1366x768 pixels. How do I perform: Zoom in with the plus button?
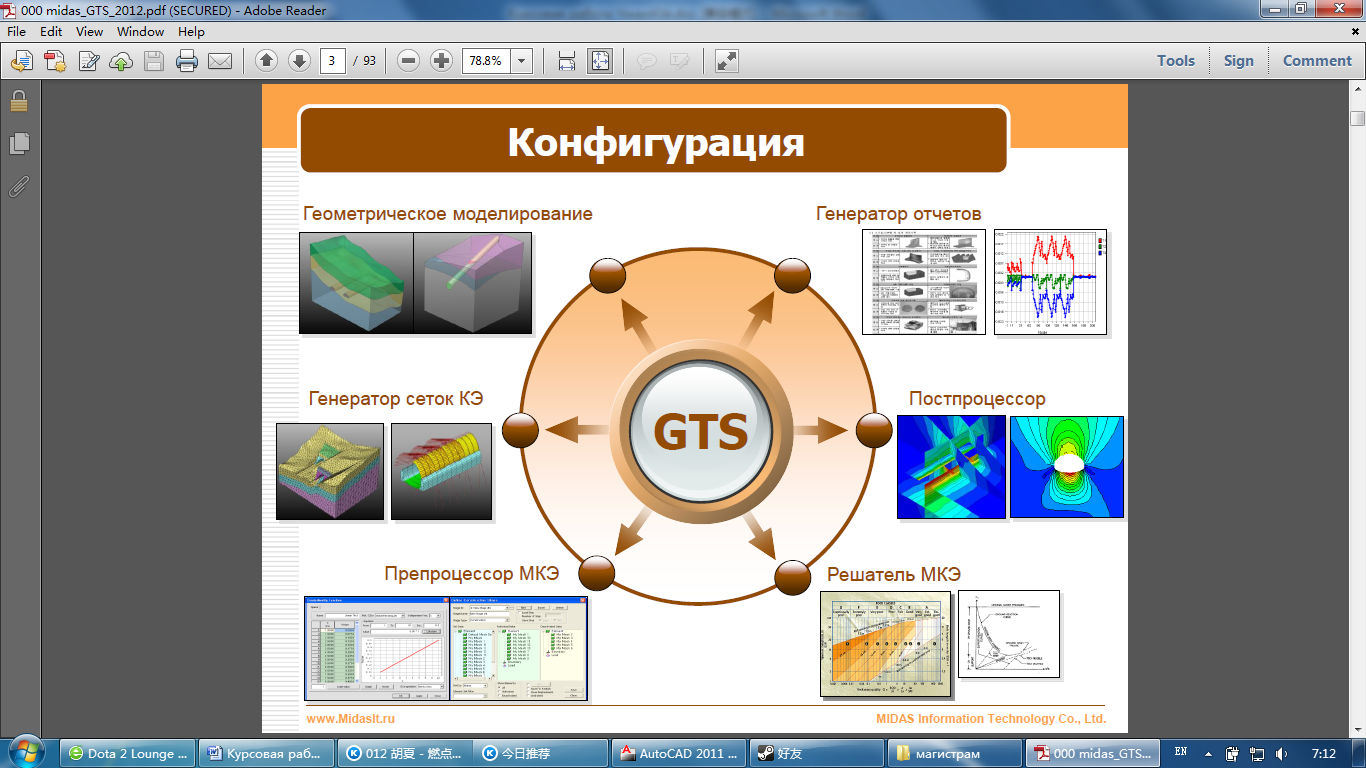pyautogui.click(x=441, y=61)
